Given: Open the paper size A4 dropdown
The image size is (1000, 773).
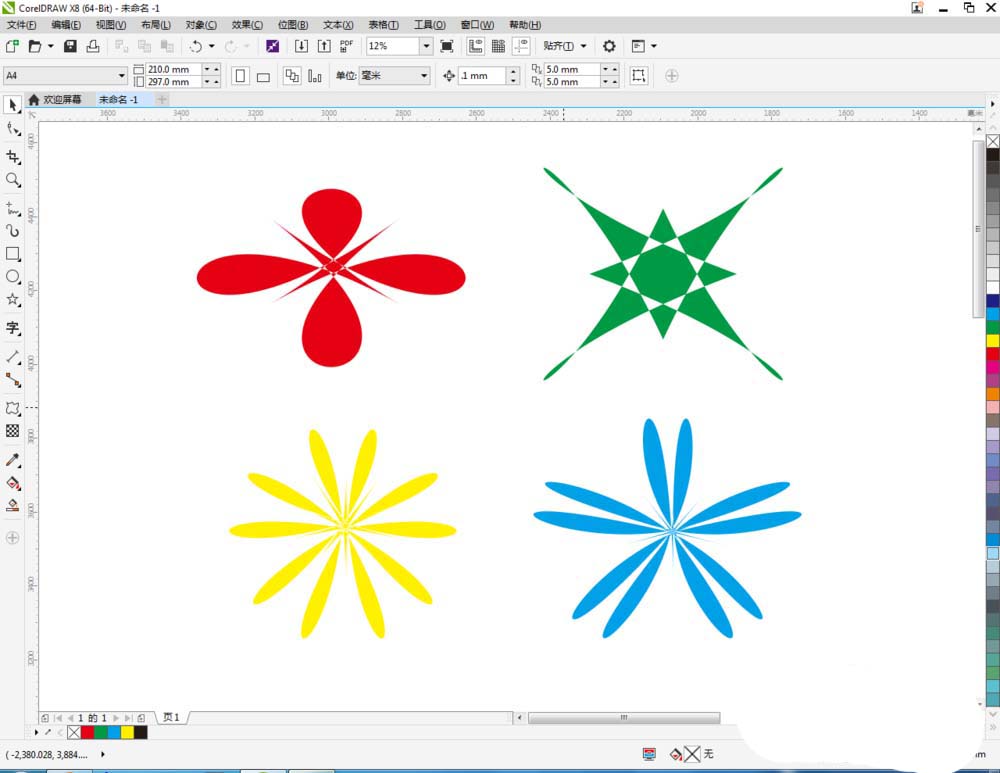Looking at the screenshot, I should tap(122, 76).
